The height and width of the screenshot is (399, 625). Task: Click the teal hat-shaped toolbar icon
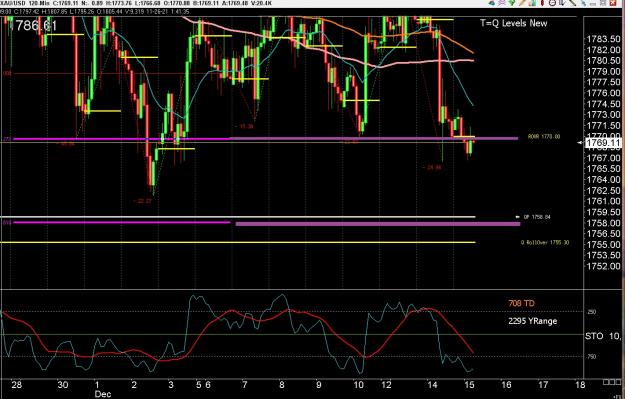click(492, 3)
